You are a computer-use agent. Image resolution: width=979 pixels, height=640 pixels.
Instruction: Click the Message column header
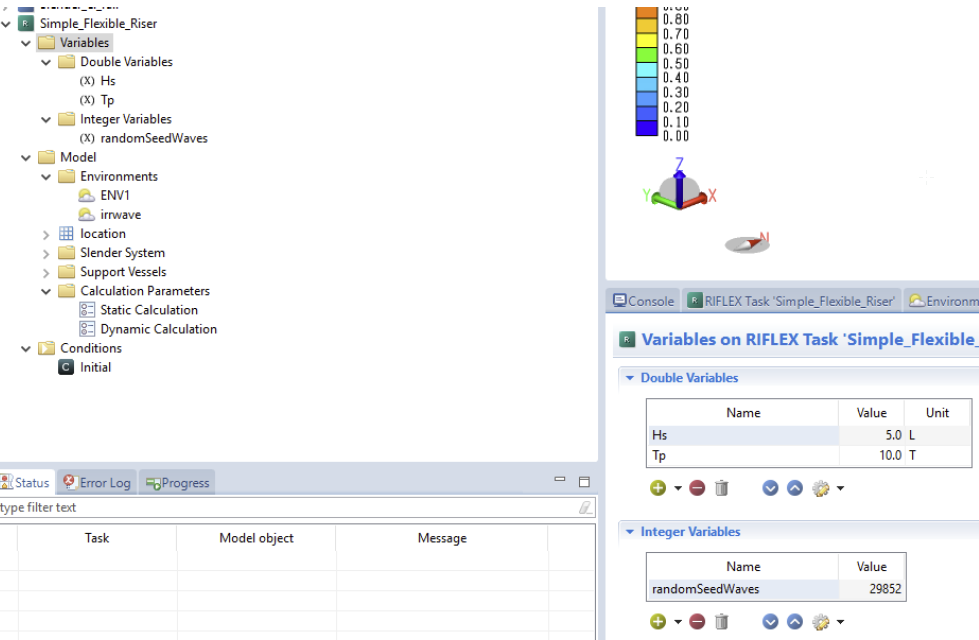pyautogui.click(x=442, y=538)
